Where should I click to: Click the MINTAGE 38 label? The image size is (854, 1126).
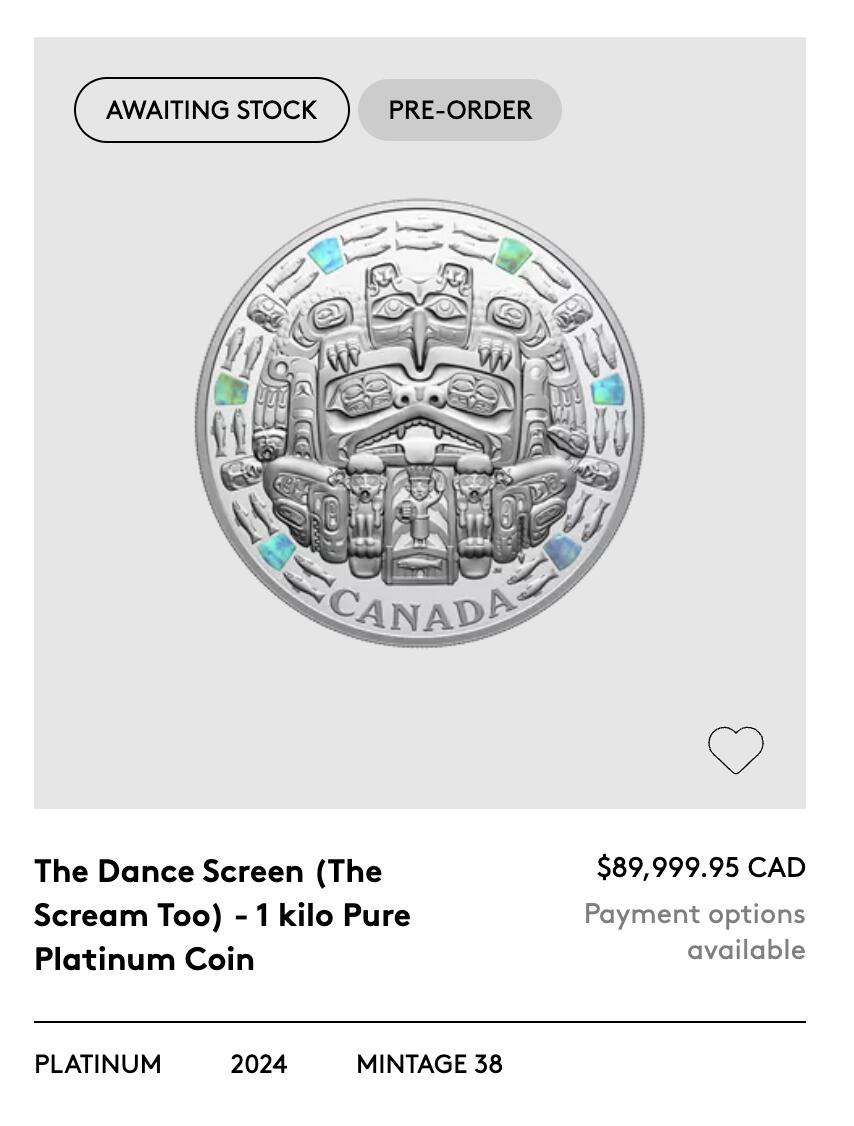tap(429, 1064)
